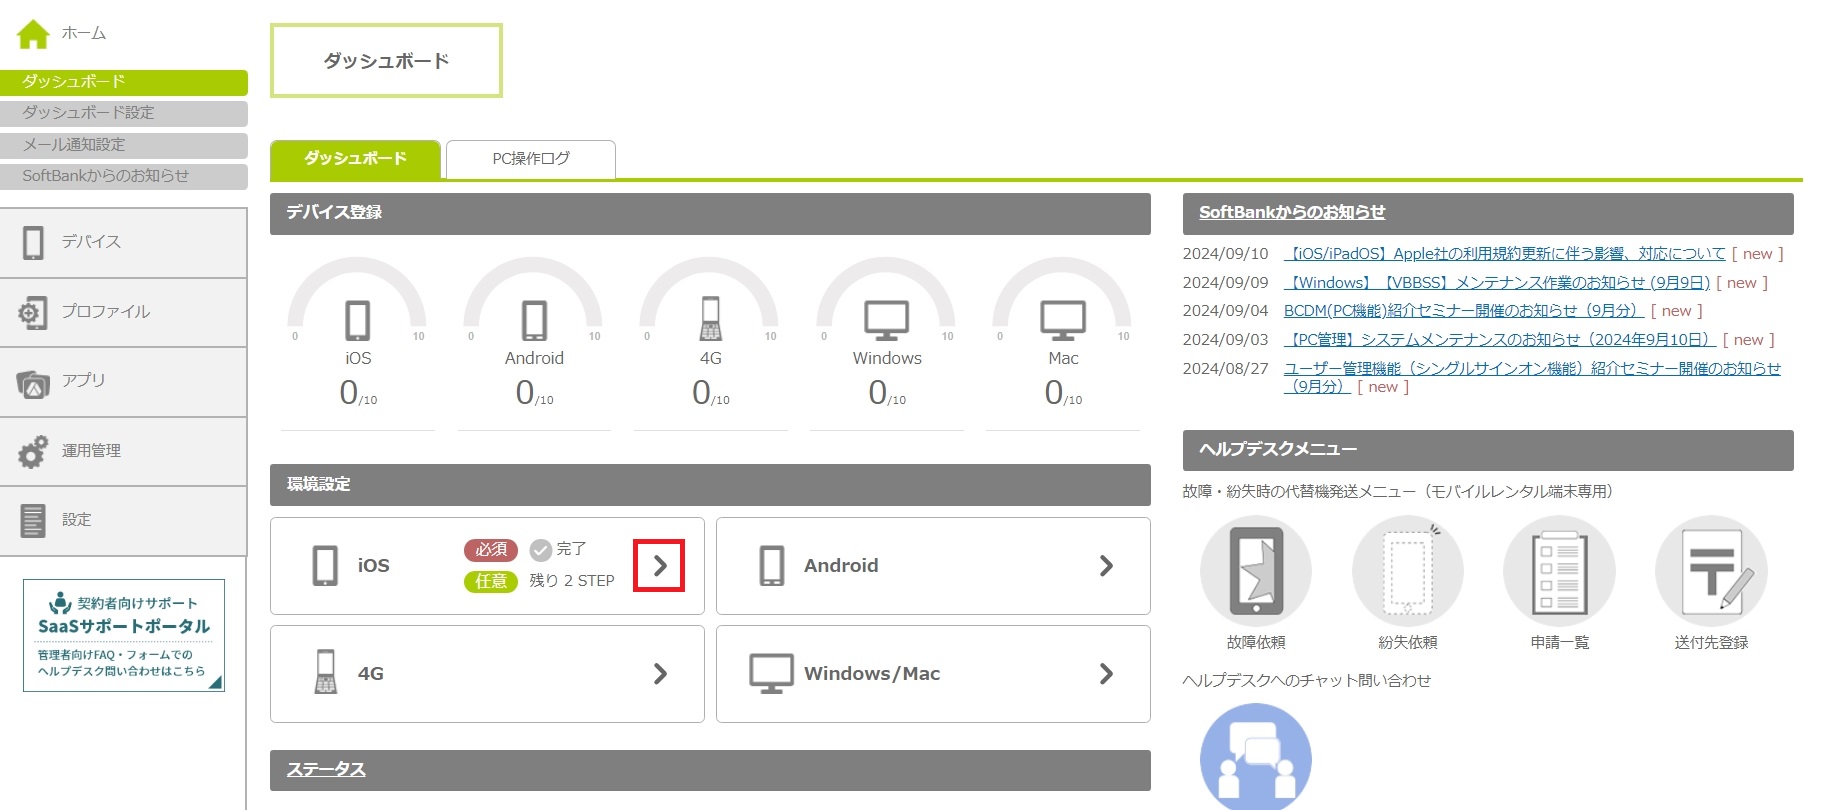
Task: Open the 送付先登録 address registration icon
Action: tap(1711, 572)
